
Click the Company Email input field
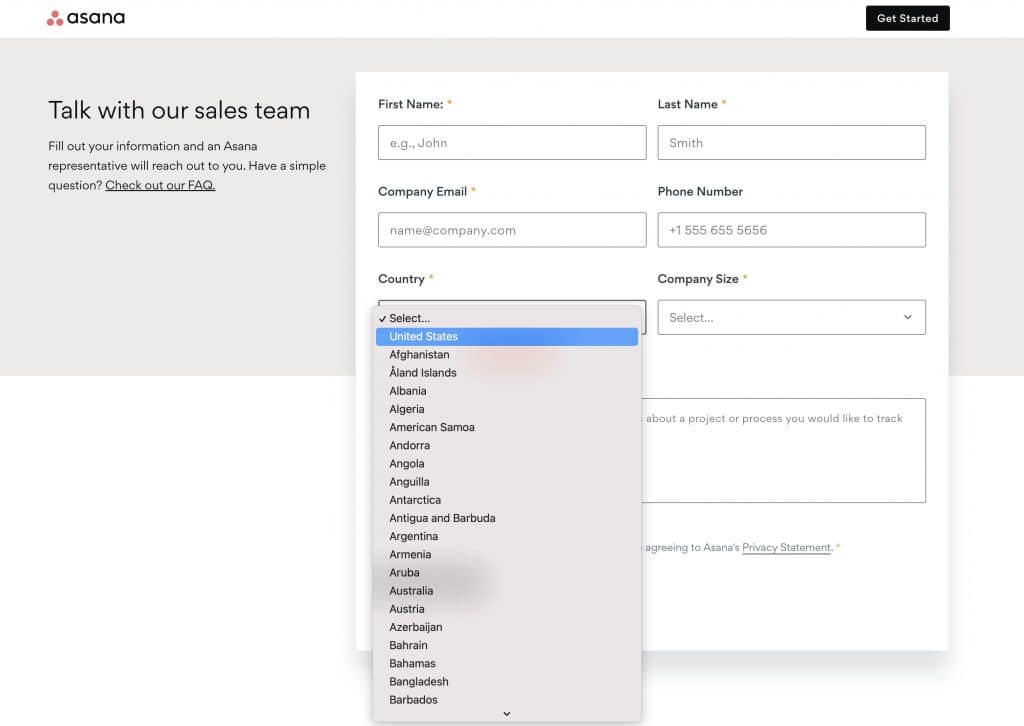pyautogui.click(x=512, y=230)
